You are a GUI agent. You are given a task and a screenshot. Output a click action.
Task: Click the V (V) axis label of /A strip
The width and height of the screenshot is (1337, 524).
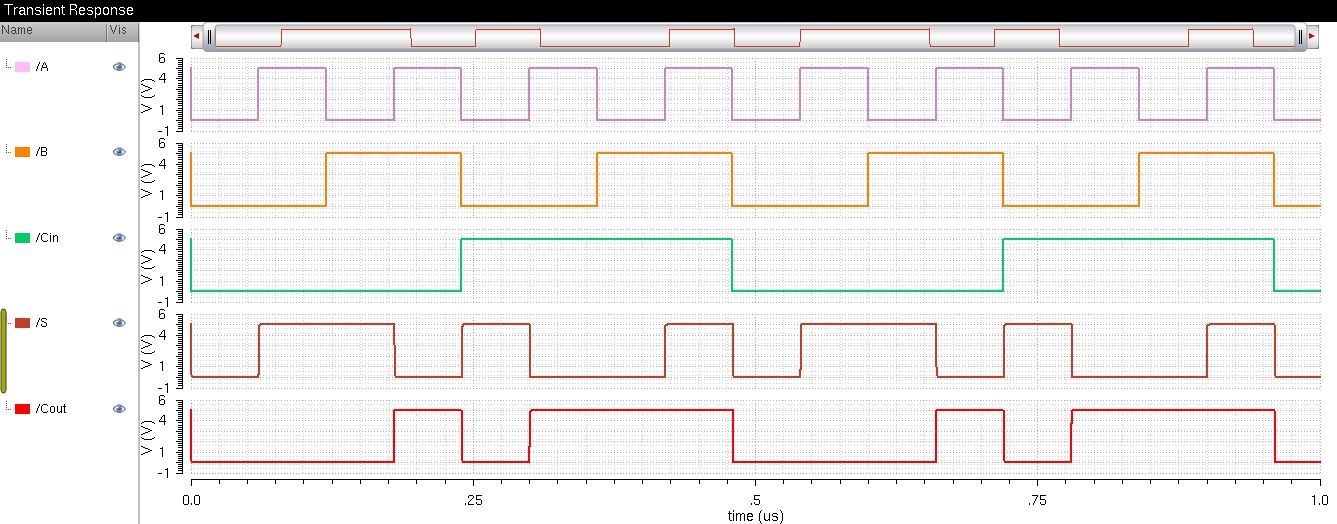pyautogui.click(x=148, y=95)
